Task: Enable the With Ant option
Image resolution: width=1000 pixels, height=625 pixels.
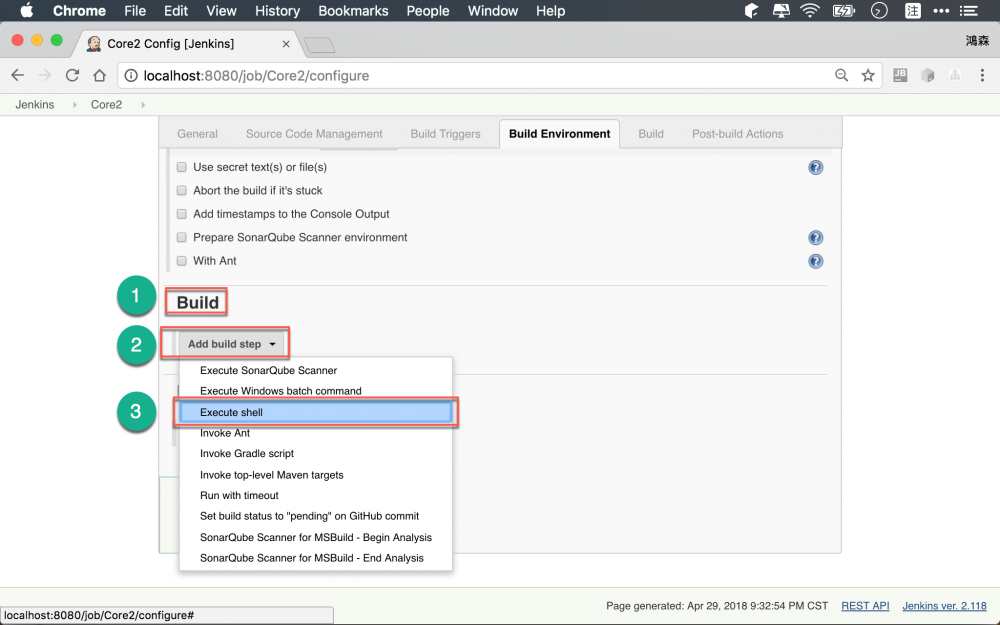Action: 181,260
